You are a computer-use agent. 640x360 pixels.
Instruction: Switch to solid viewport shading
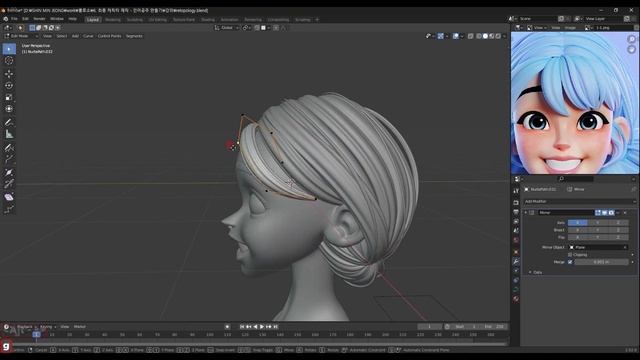(485, 36)
